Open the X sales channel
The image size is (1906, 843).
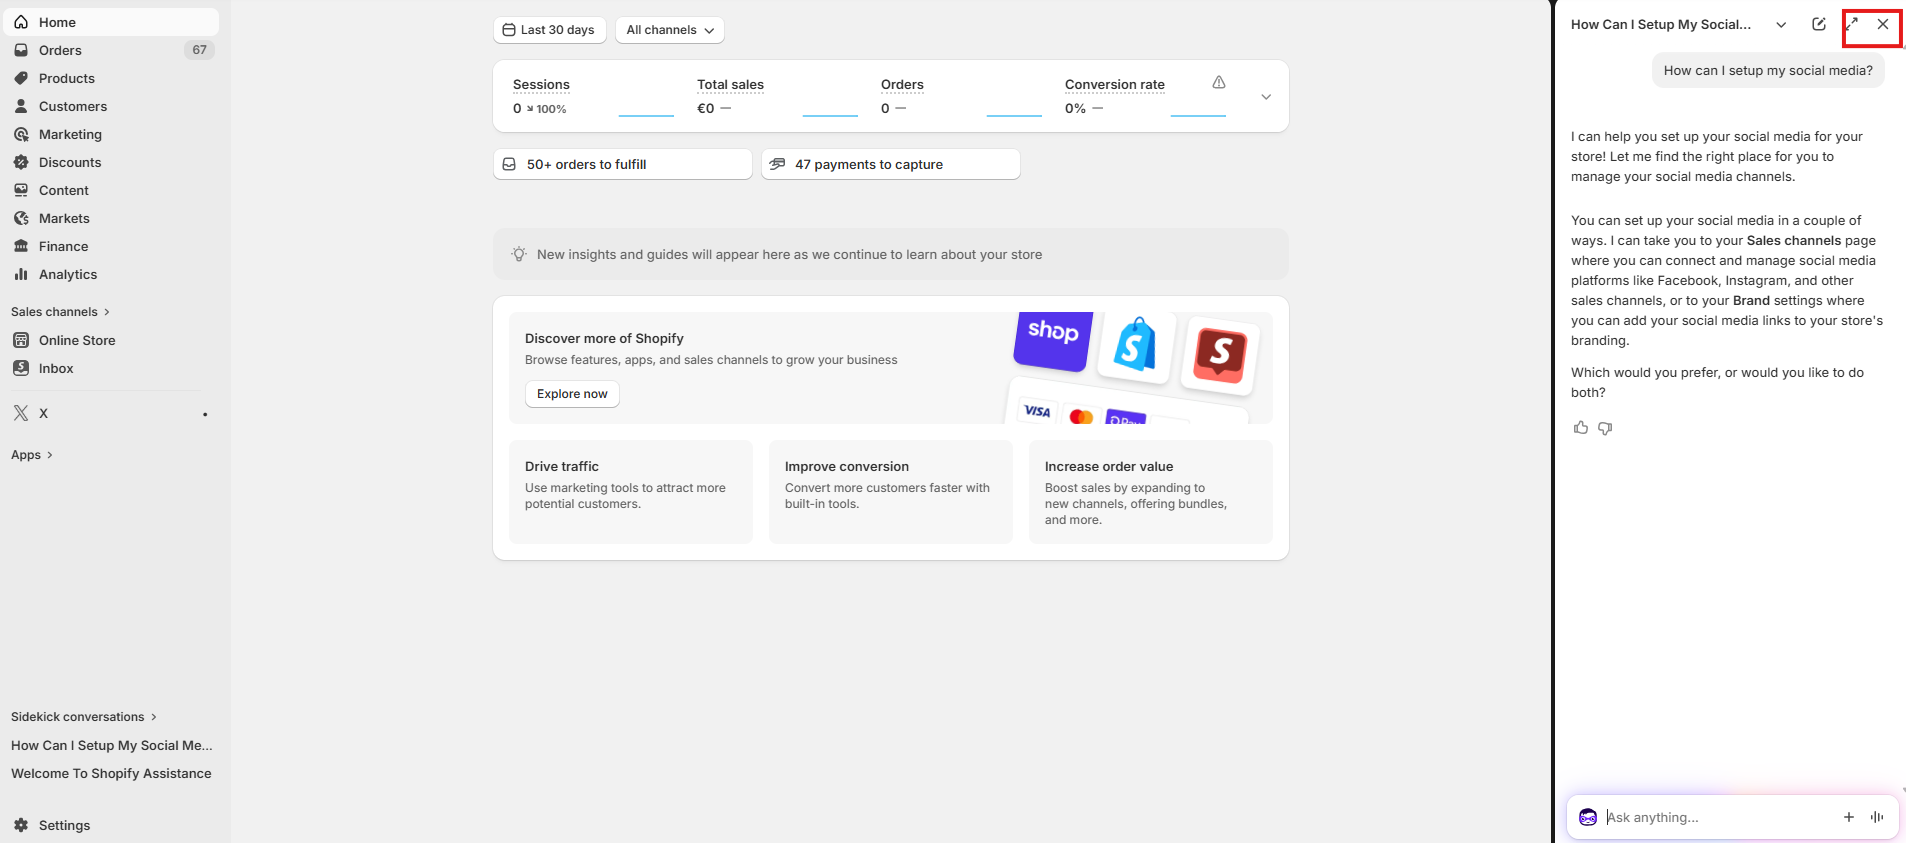tap(111, 413)
